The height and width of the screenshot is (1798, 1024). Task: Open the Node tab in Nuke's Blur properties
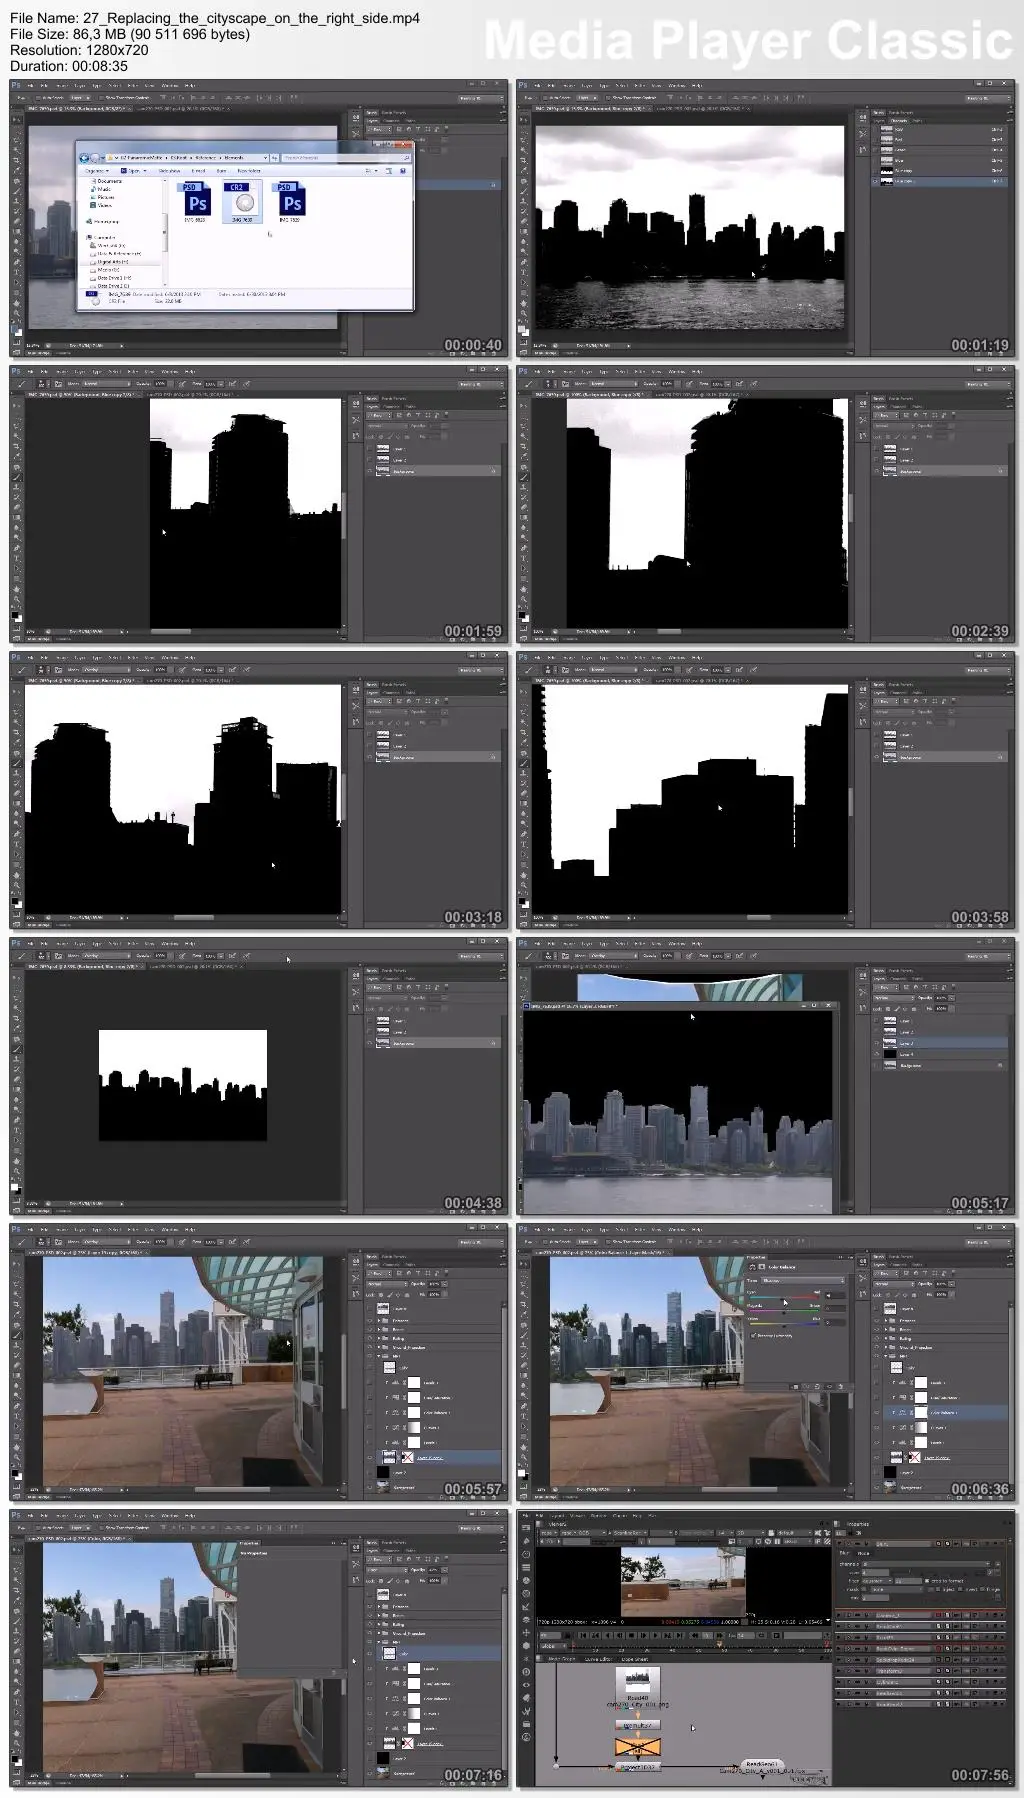[863, 1553]
